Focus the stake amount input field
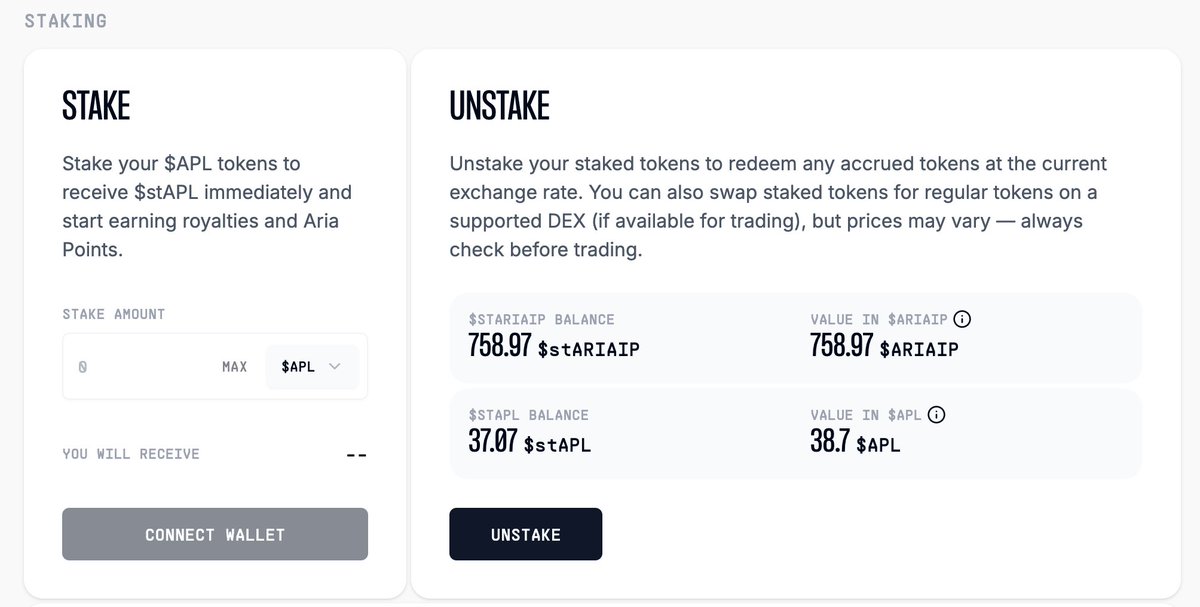 click(x=140, y=367)
